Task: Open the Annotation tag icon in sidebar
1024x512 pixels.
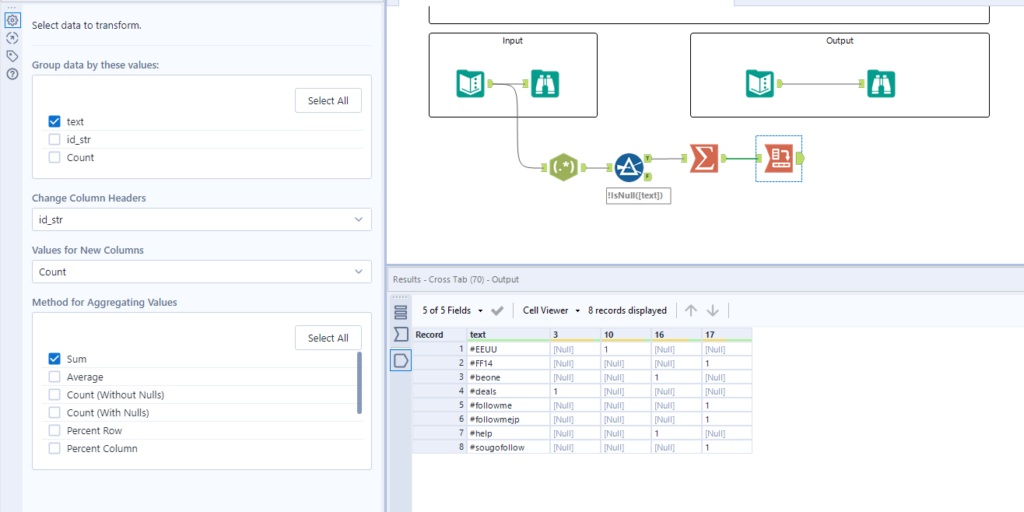Action: (x=12, y=56)
